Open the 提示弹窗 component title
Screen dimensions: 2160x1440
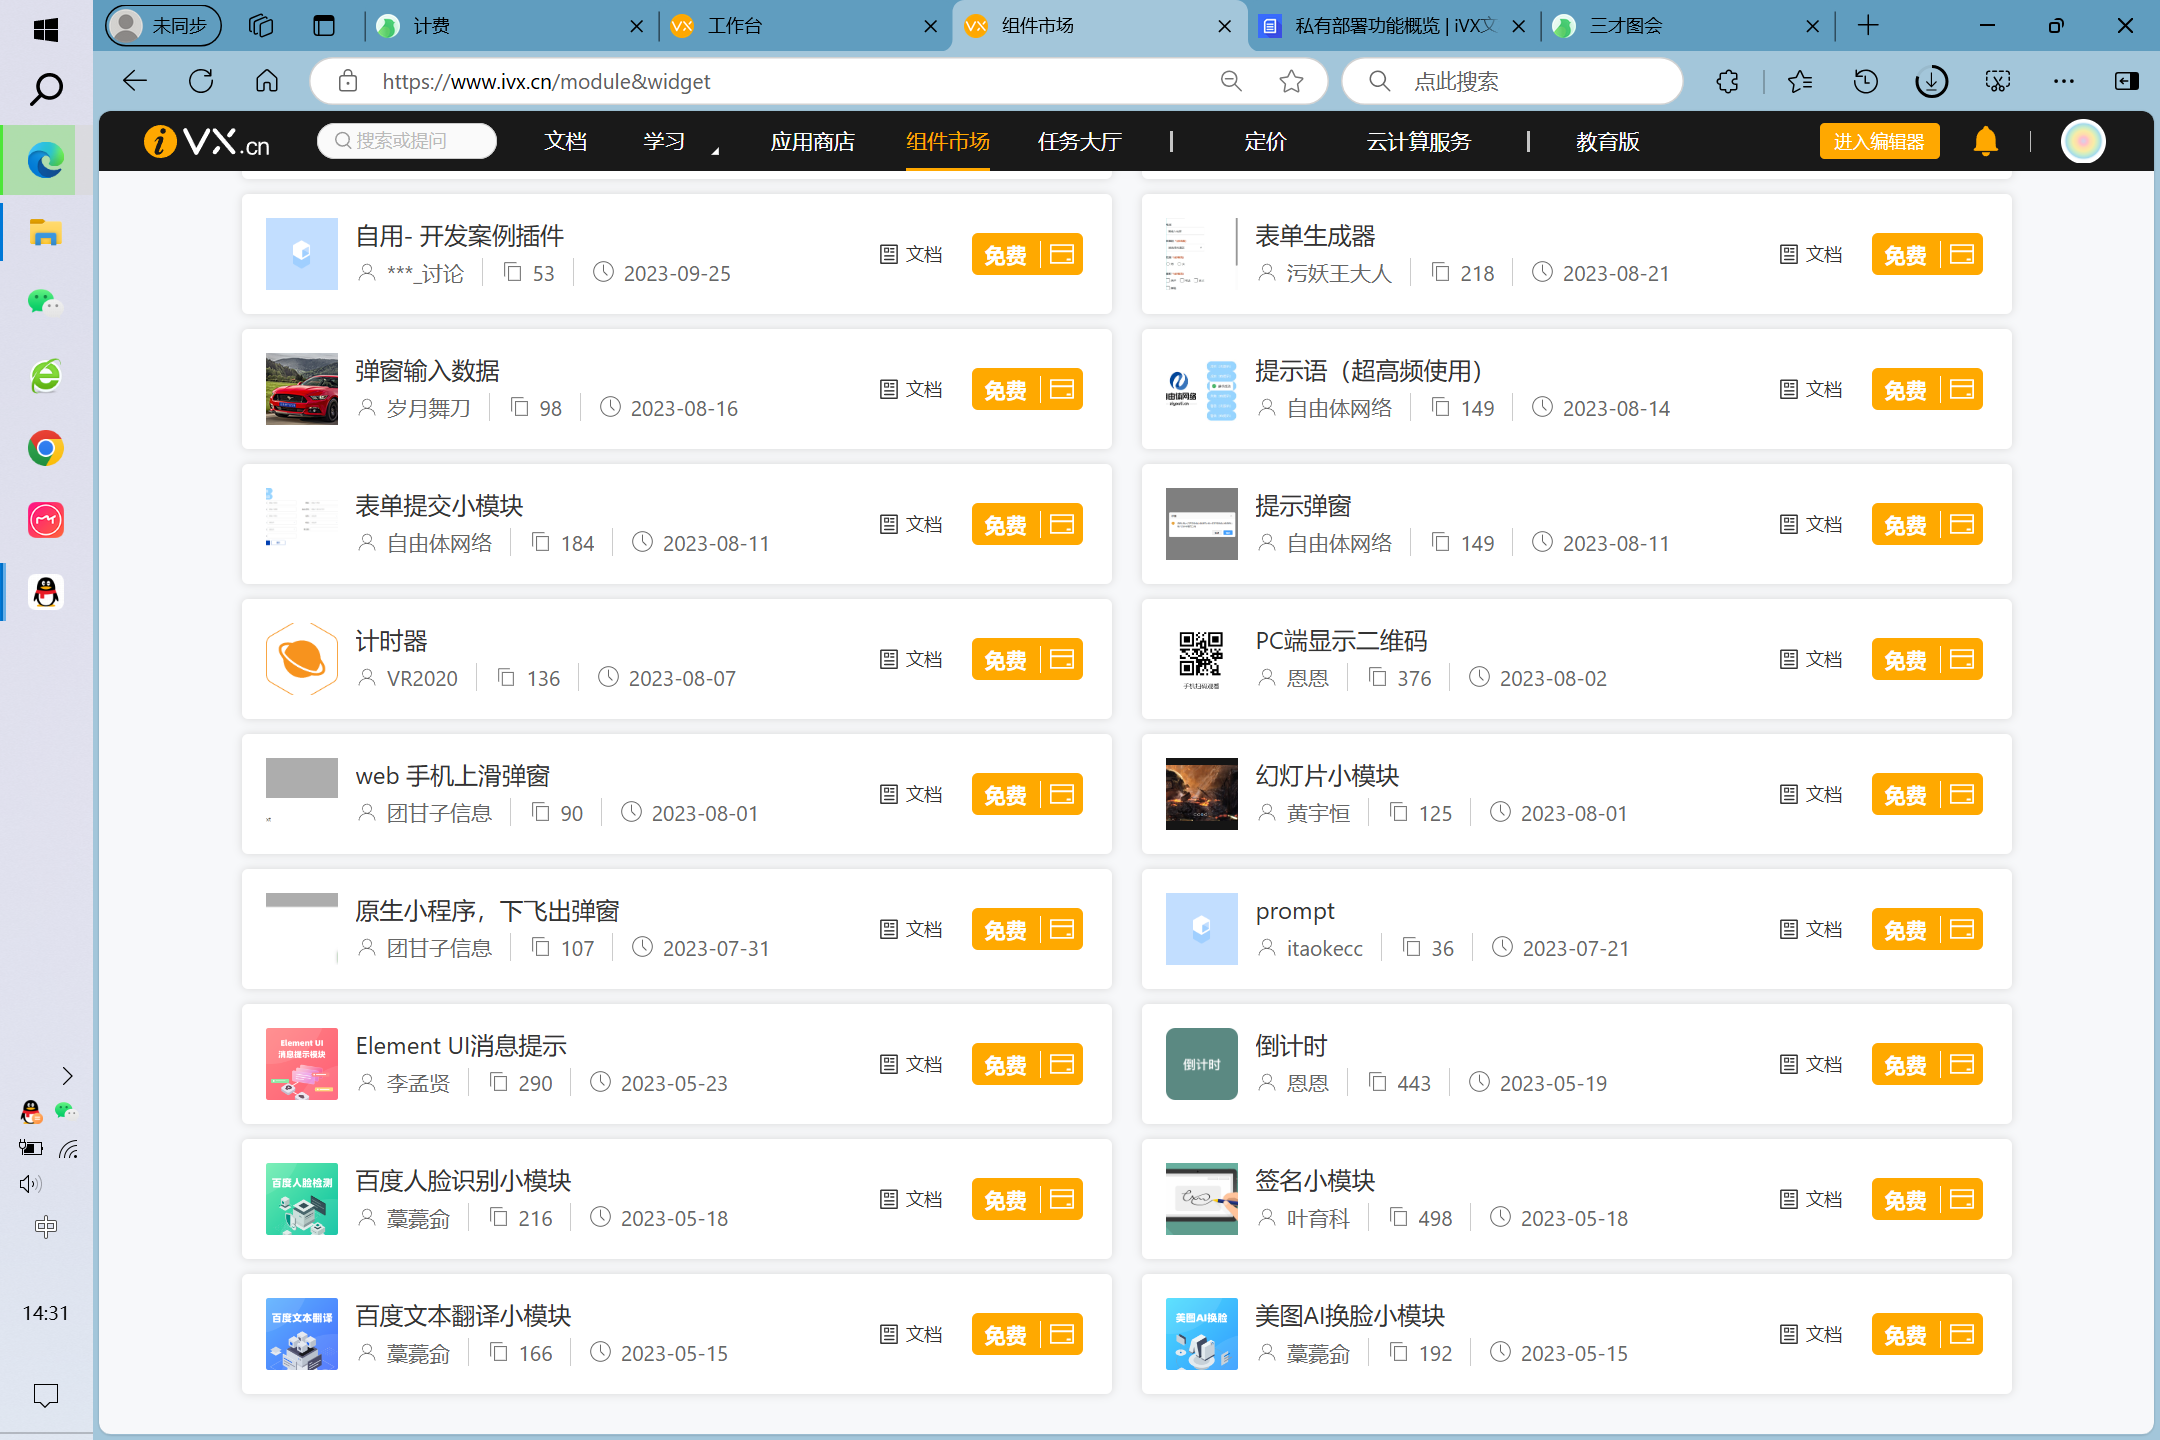[1303, 506]
